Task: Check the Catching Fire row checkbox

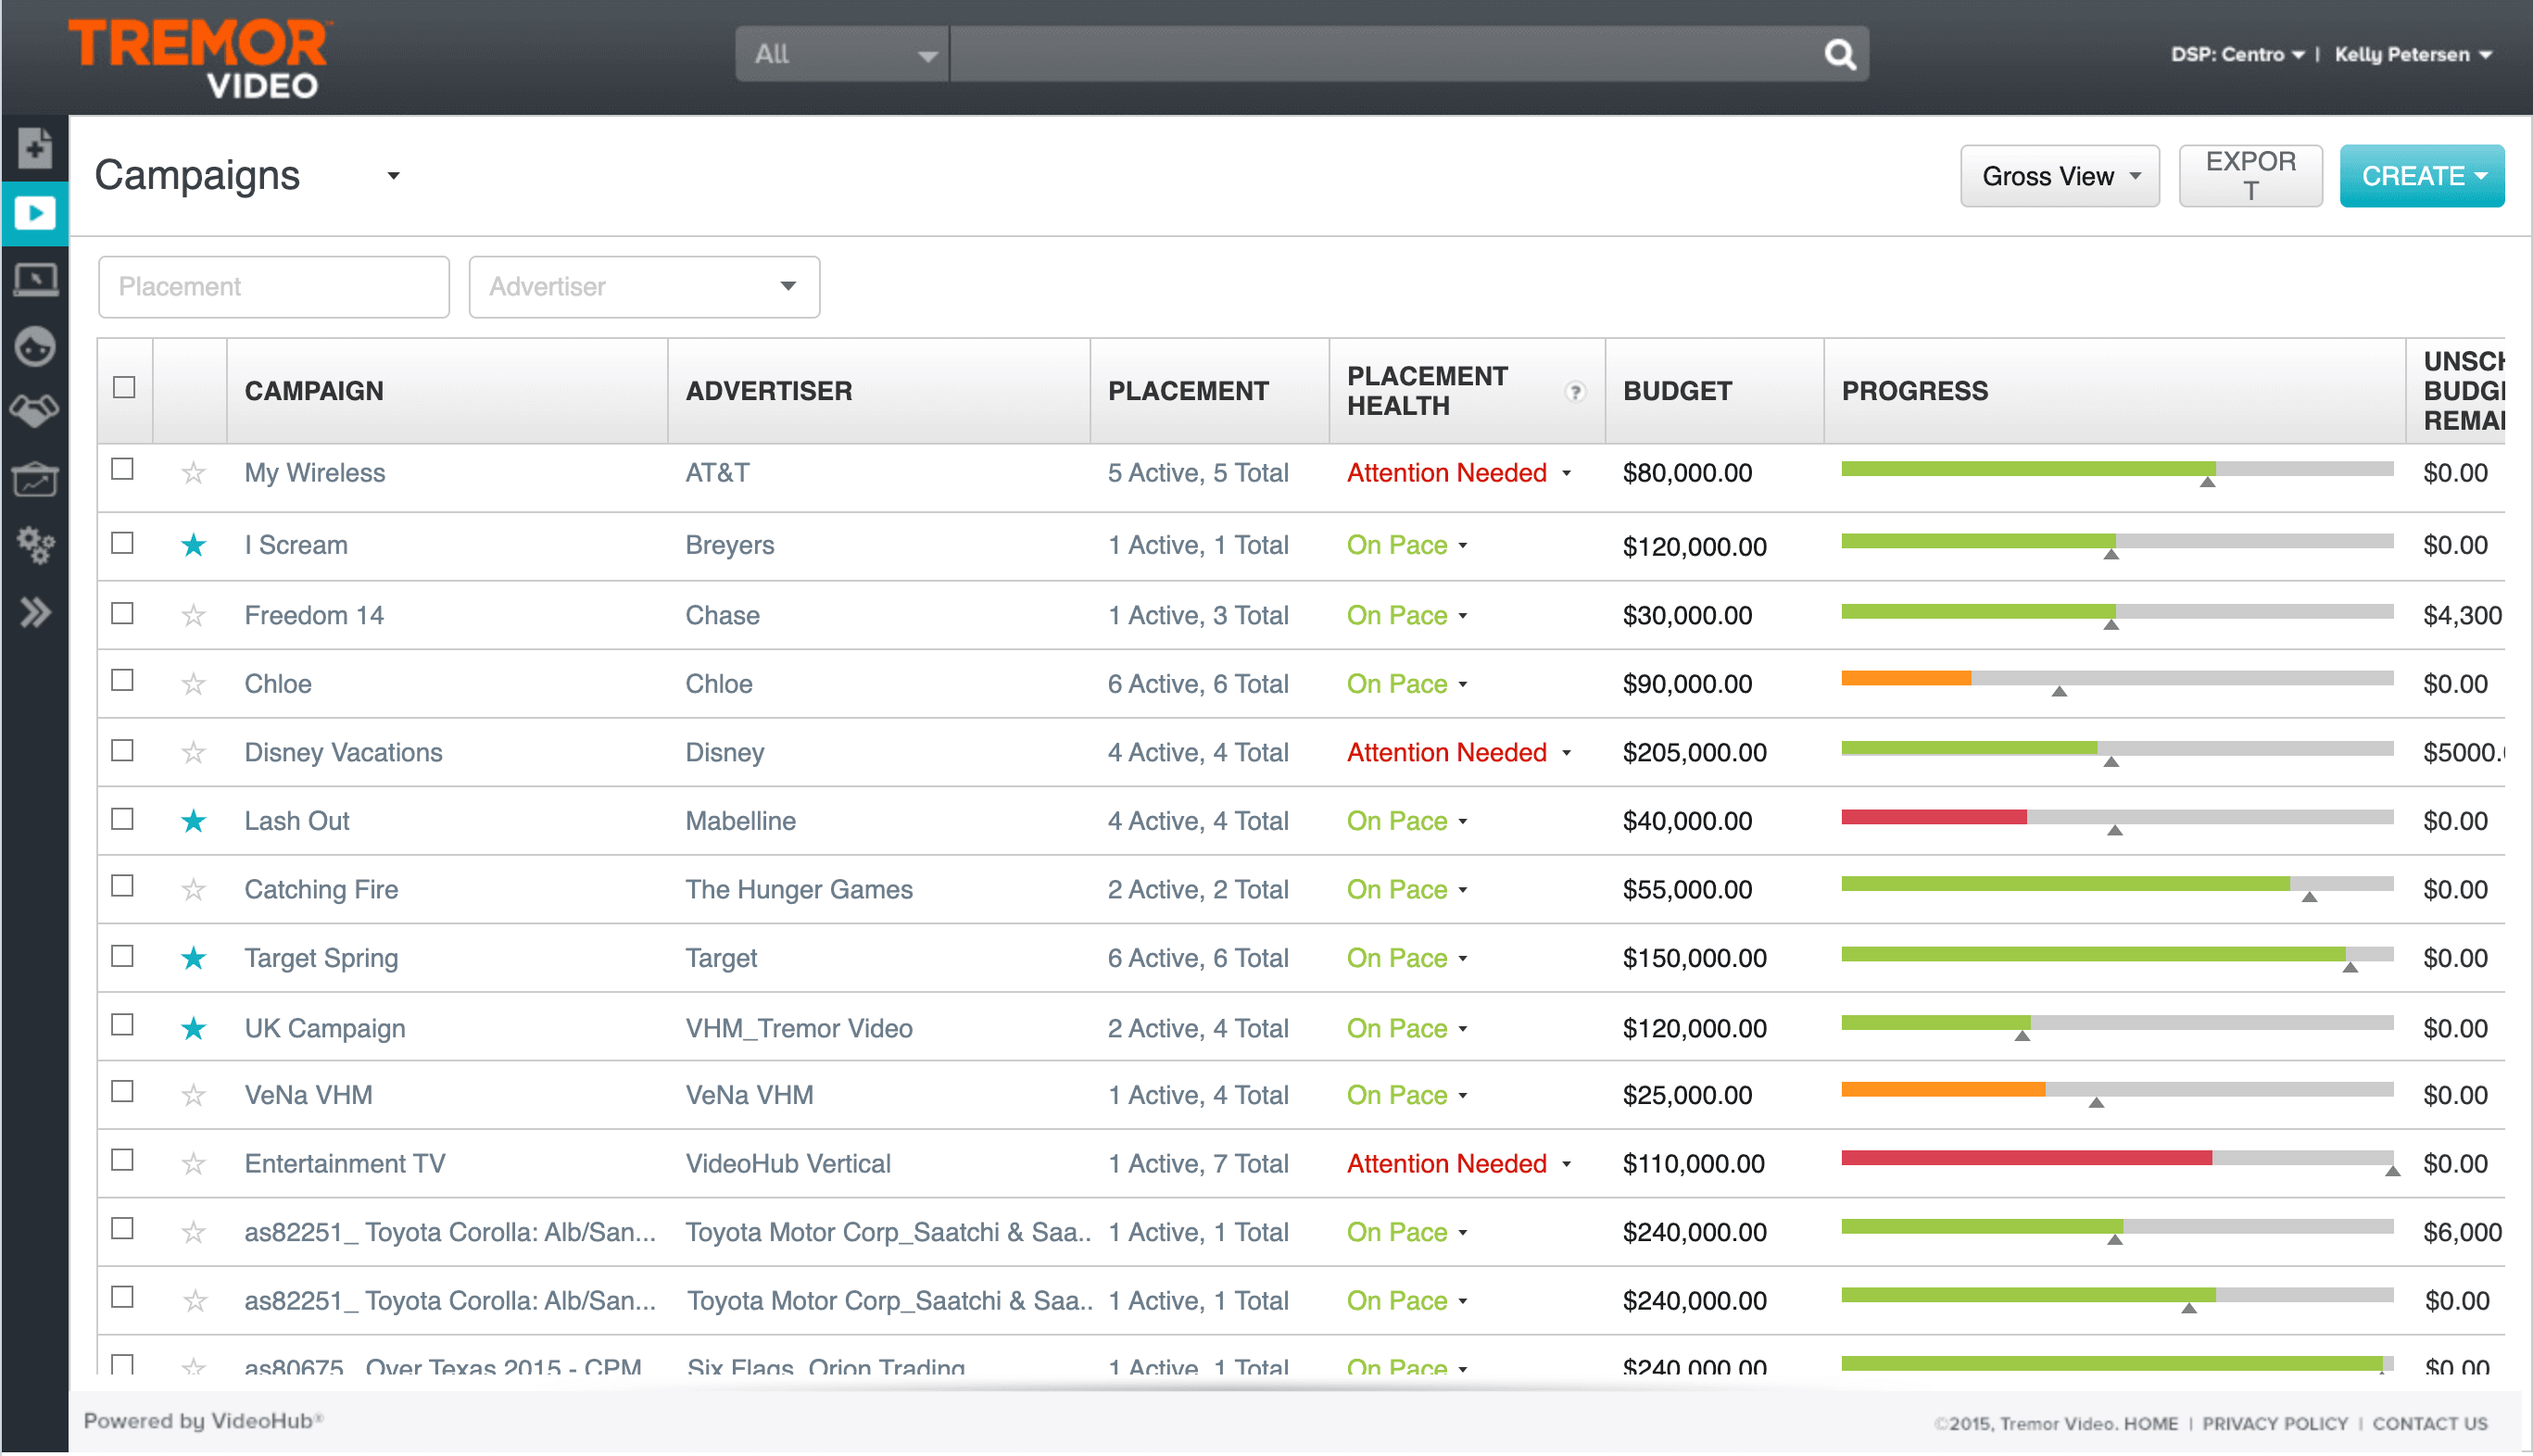Action: pos(122,886)
